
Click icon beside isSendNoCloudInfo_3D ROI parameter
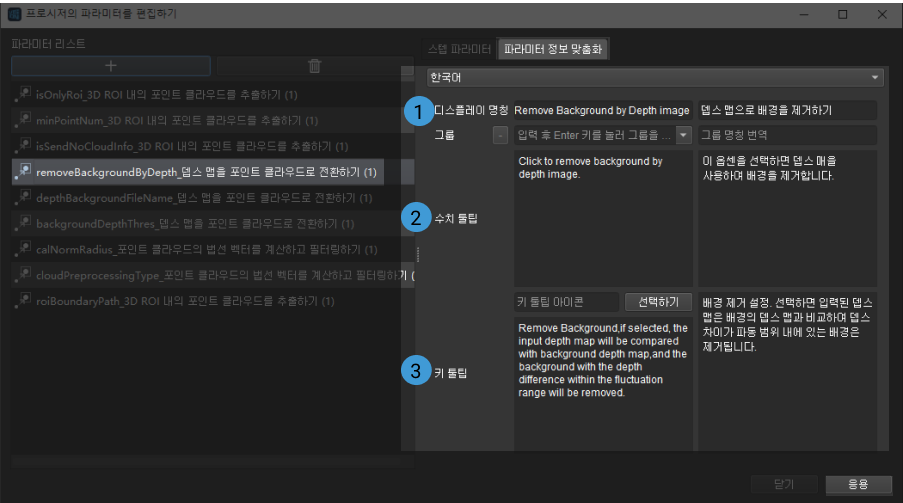pyautogui.click(x=23, y=146)
